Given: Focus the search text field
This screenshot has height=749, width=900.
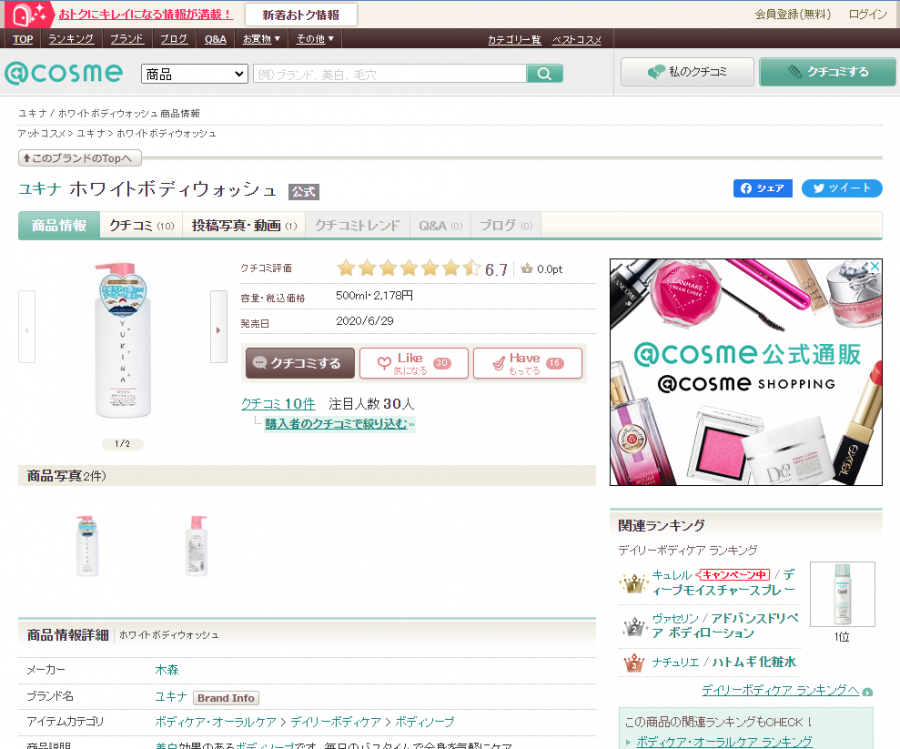Looking at the screenshot, I should (390, 73).
